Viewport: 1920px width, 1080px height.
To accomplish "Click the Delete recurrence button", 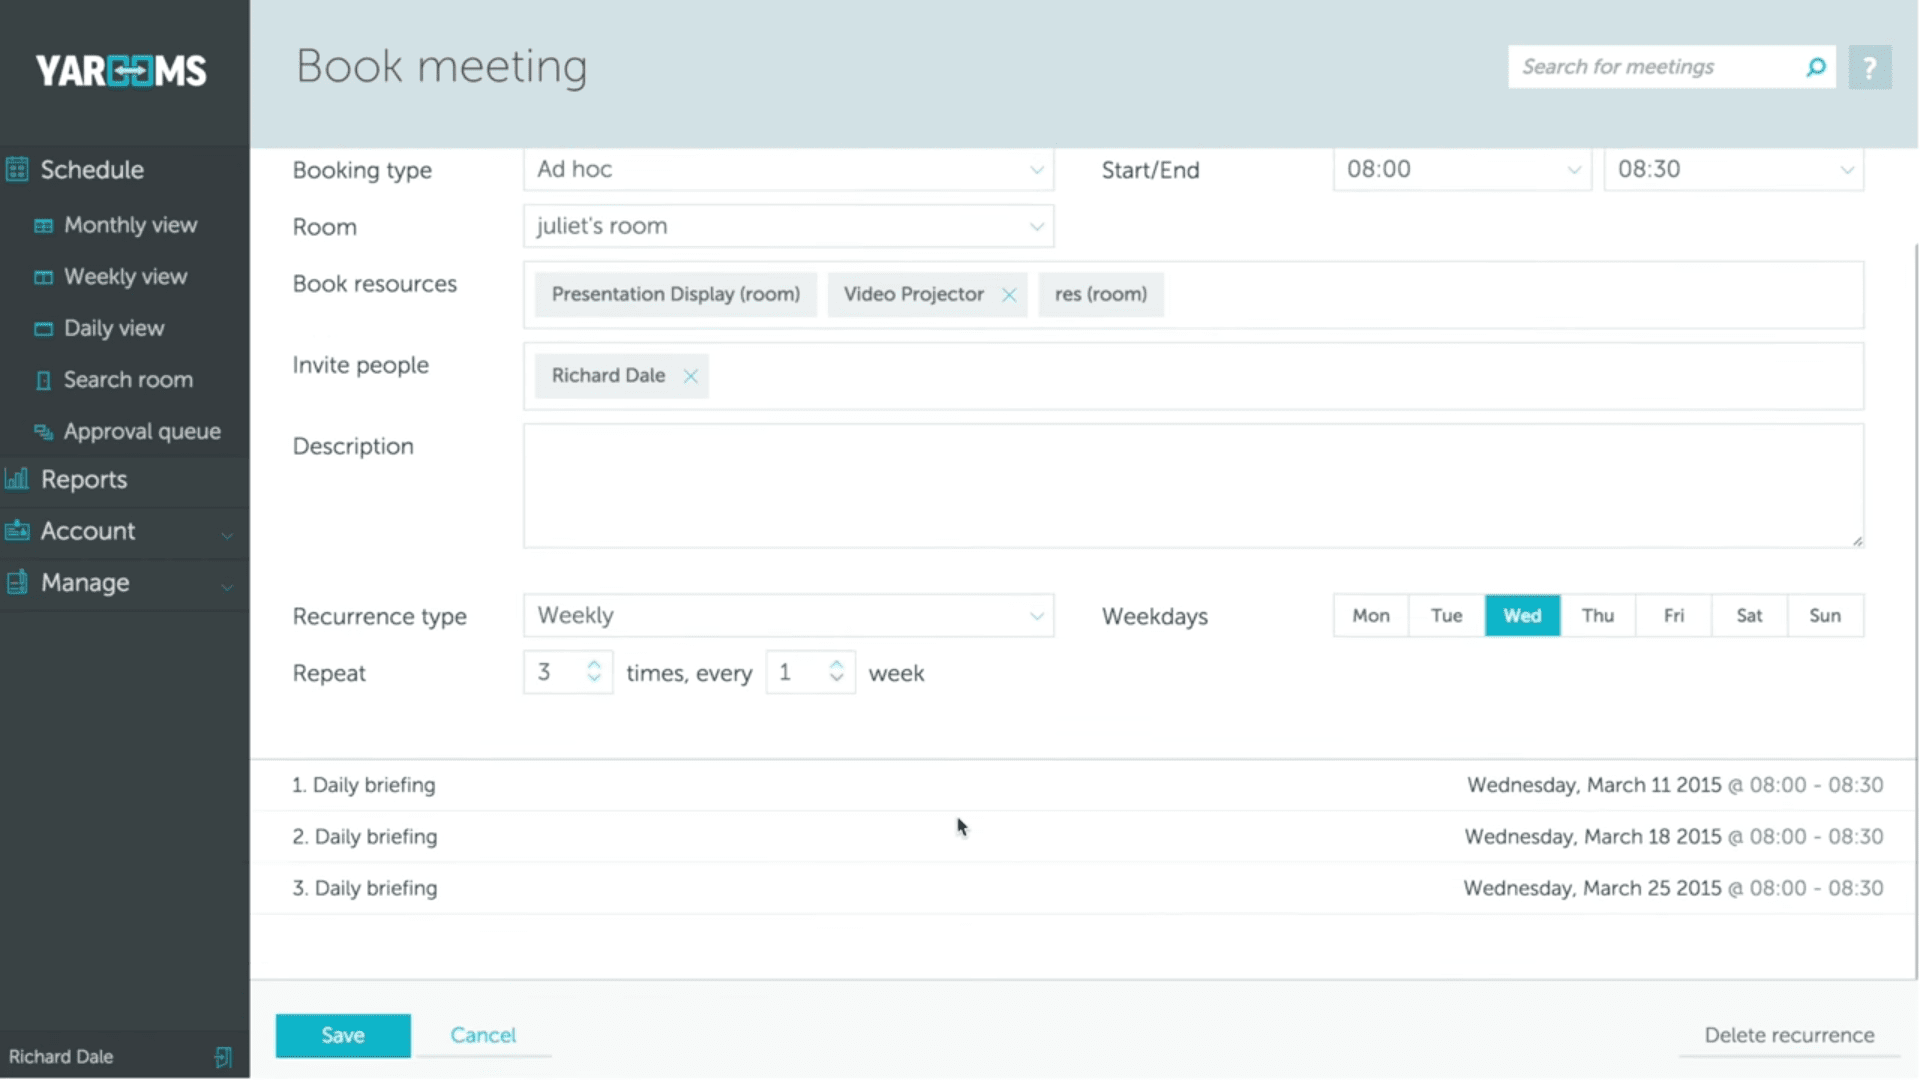I will (x=1790, y=1035).
